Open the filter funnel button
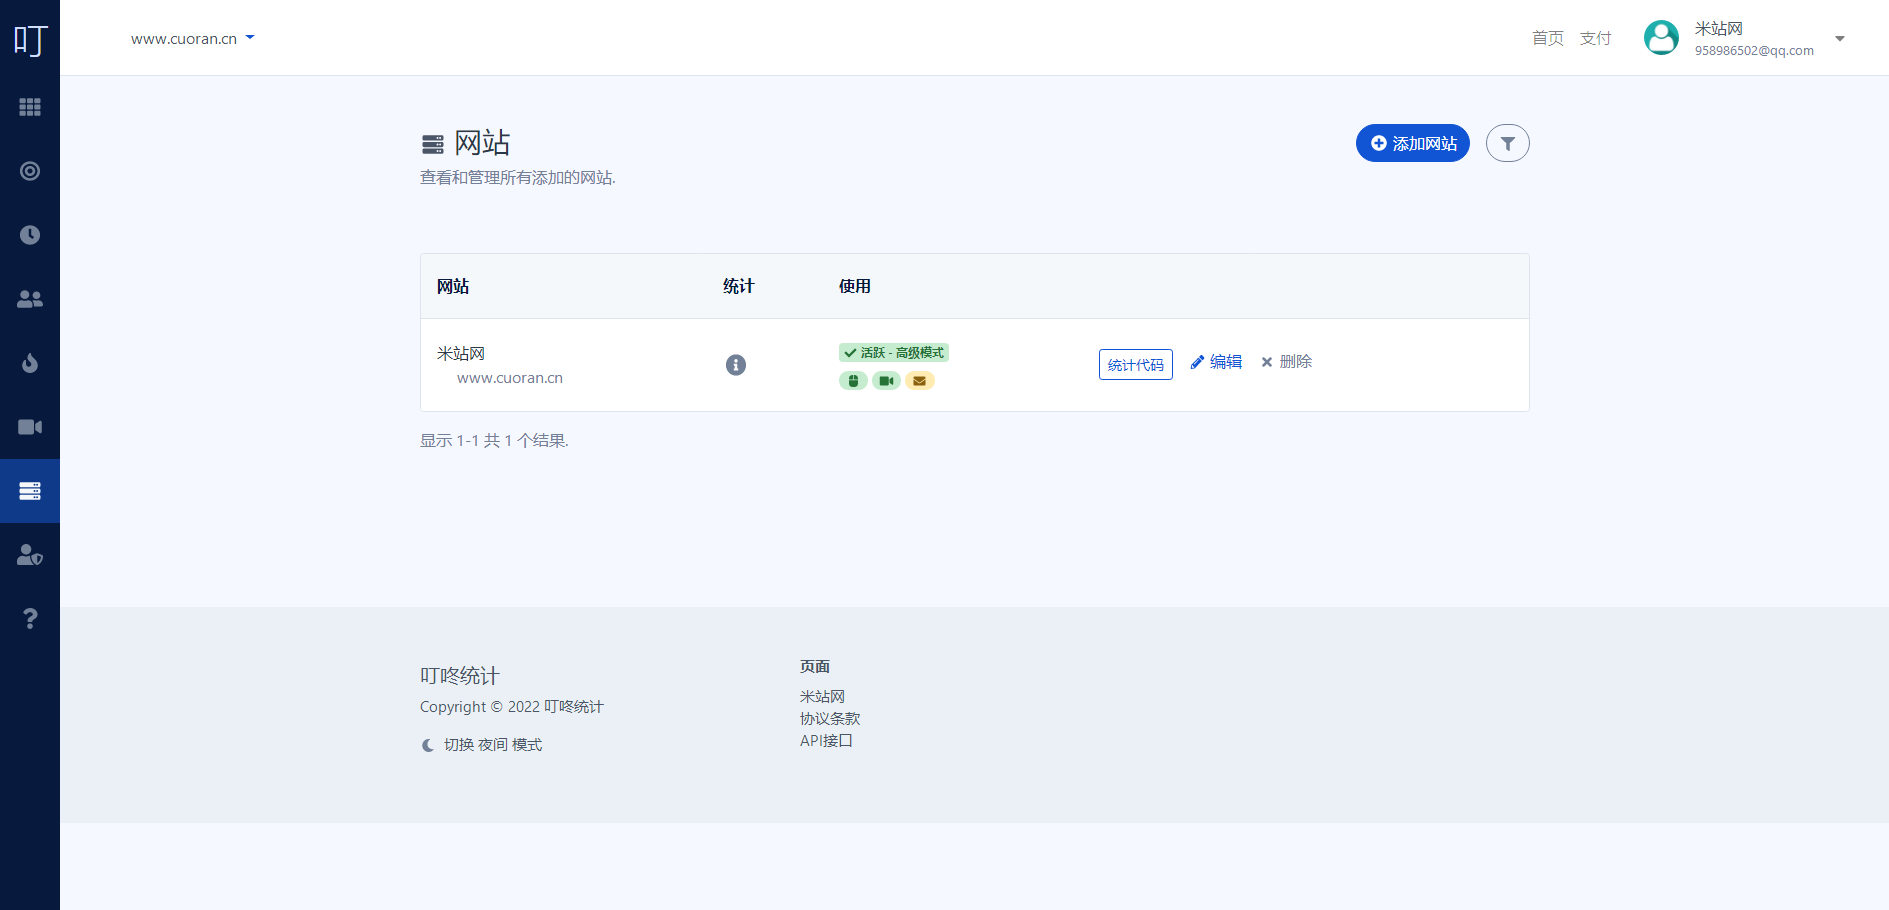 click(1507, 143)
